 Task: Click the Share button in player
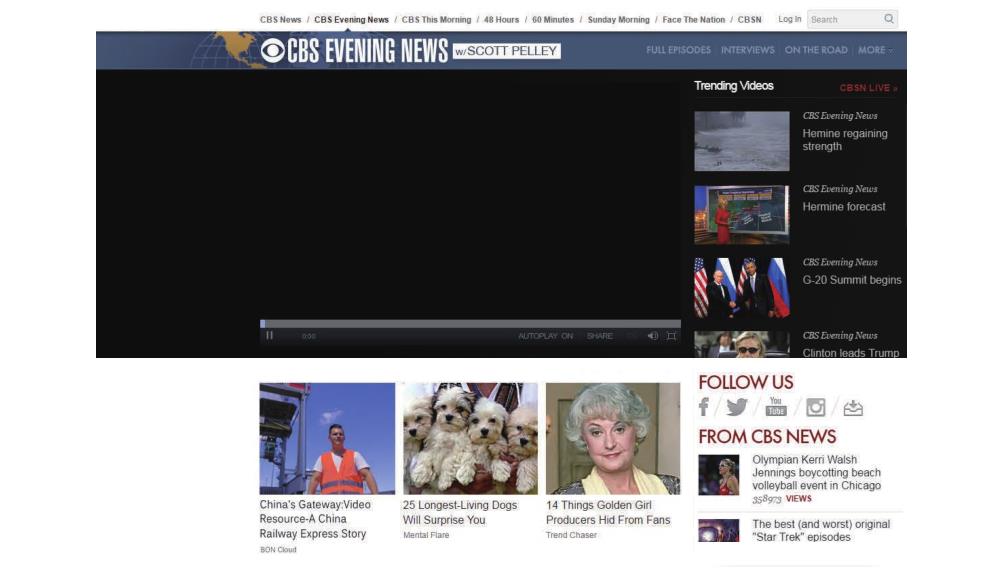coord(600,336)
